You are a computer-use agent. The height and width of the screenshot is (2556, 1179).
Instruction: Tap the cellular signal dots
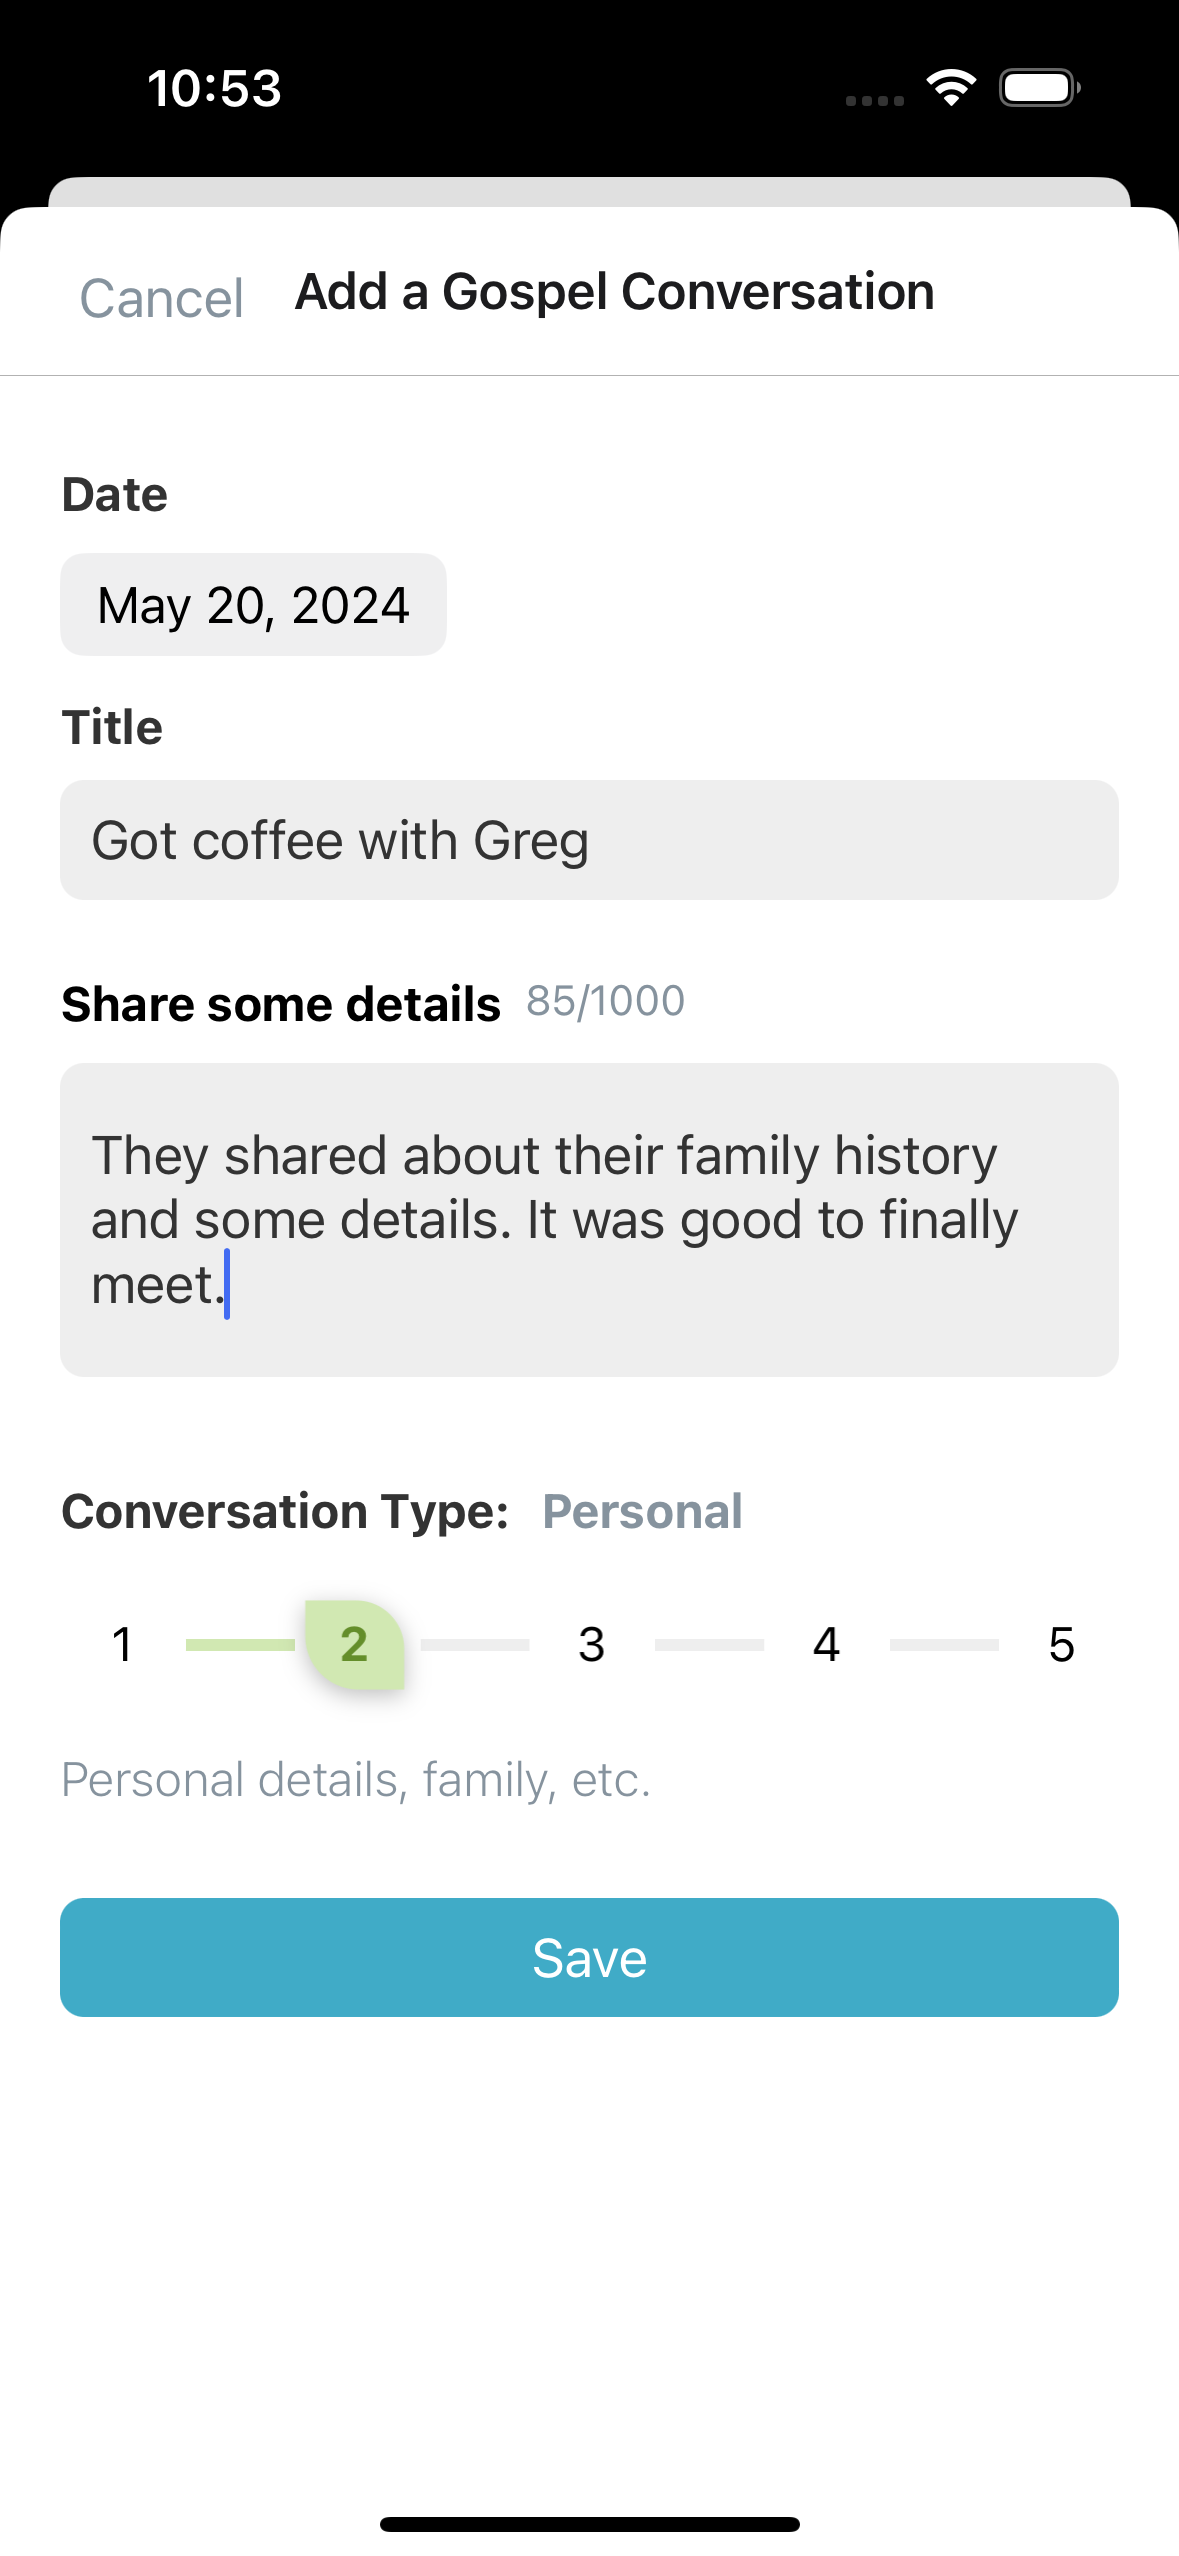874,100
